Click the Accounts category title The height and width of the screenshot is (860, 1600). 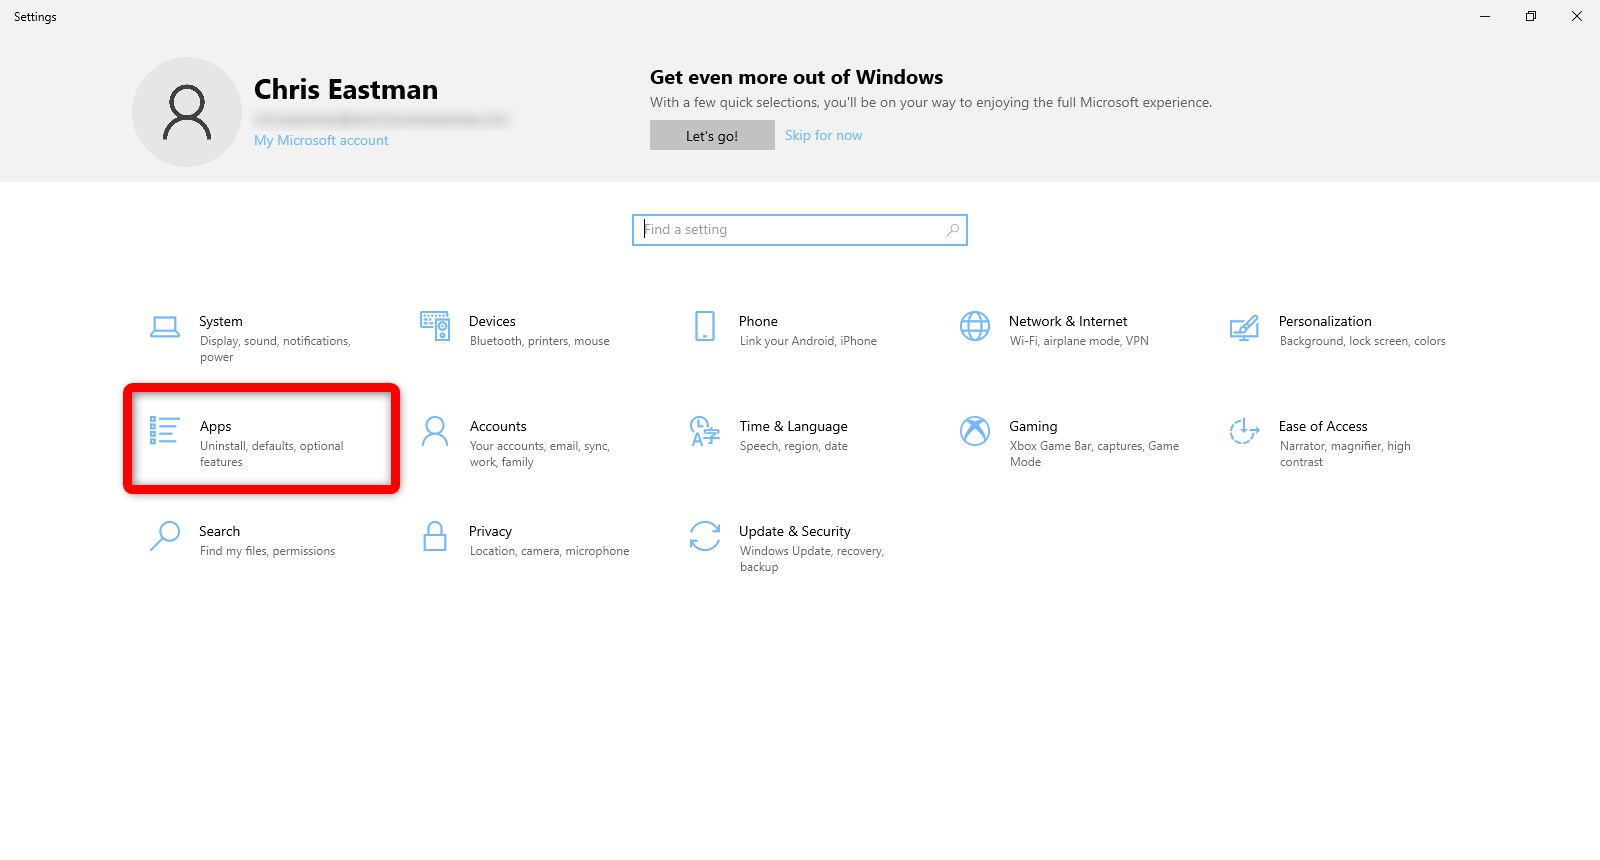coord(498,426)
